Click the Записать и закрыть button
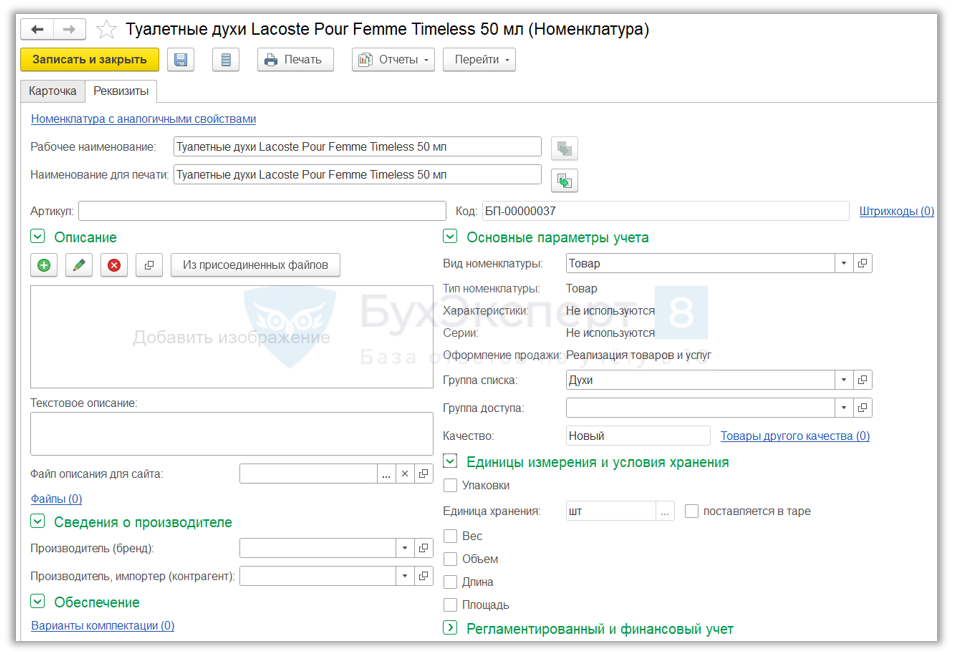This screenshot has width=953, height=655. [89, 60]
